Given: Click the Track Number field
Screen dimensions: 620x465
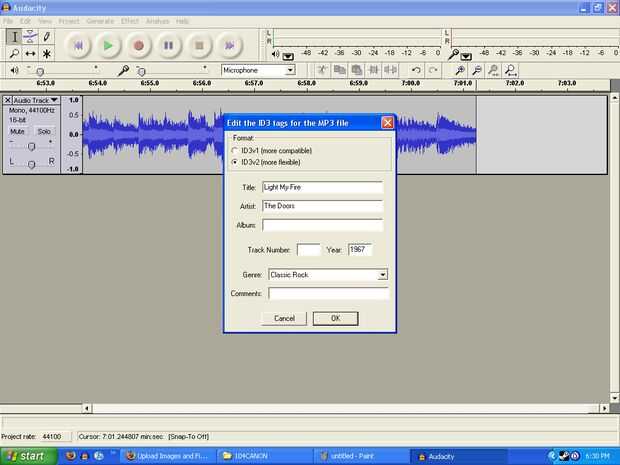Looking at the screenshot, I should click(309, 250).
